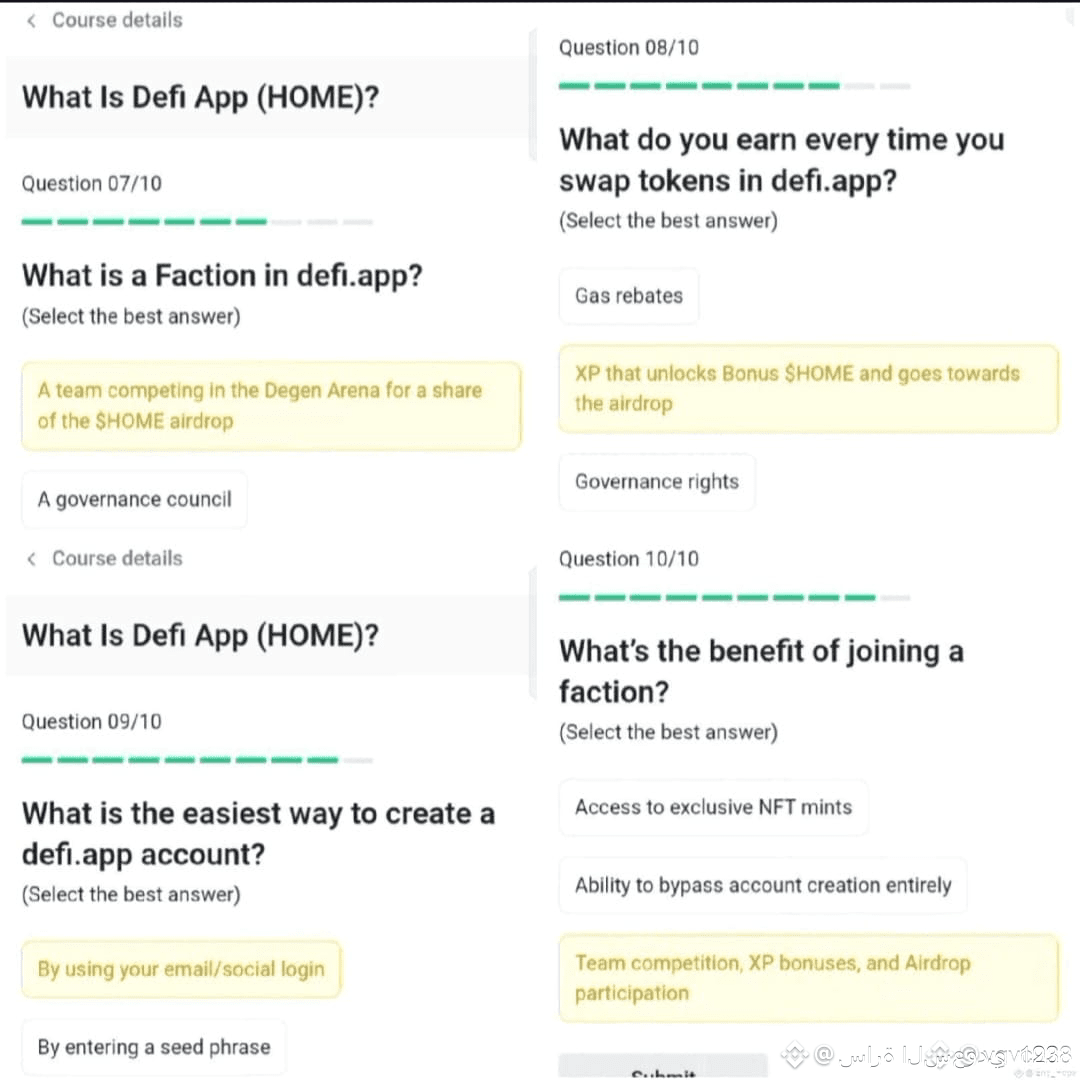Click the 'Question 07/10' label
Screen dimensions: 1080x1080
point(92,184)
